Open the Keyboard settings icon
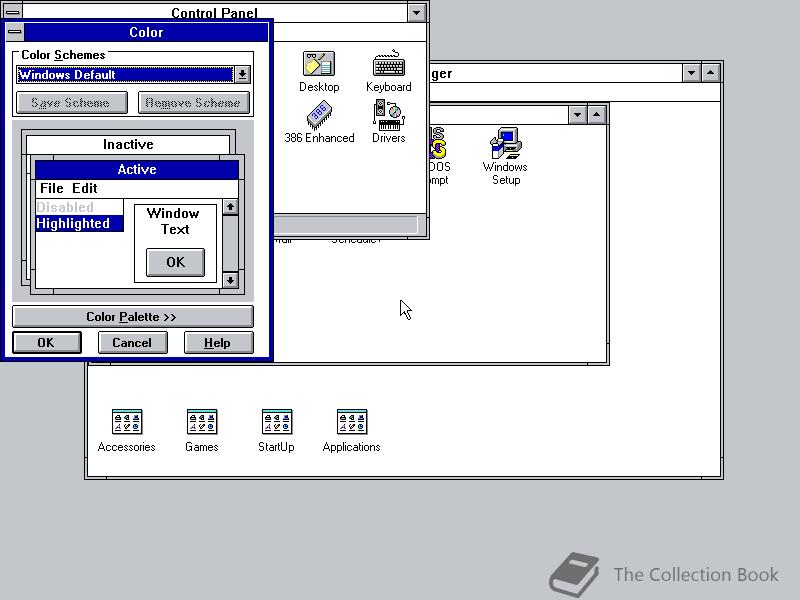Viewport: 800px width, 600px height. pos(389,71)
